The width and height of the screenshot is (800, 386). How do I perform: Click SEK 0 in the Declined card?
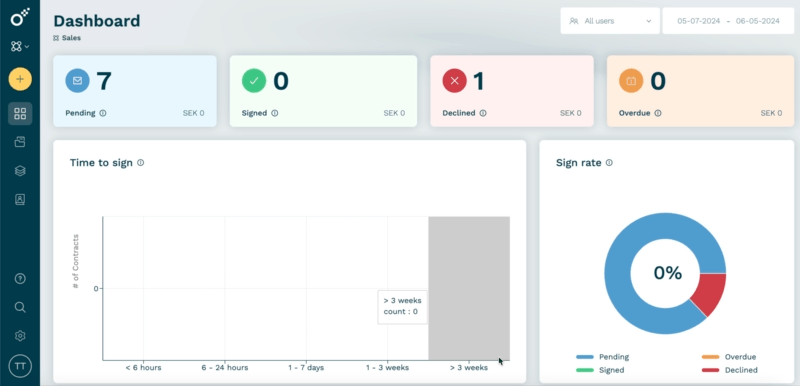coord(570,113)
